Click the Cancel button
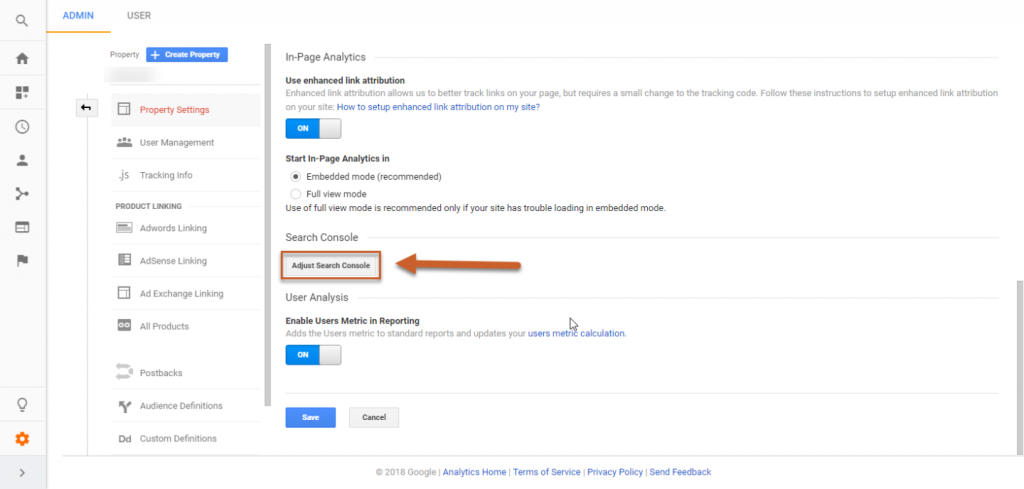Viewport: 1024px width, 489px height. tap(374, 417)
